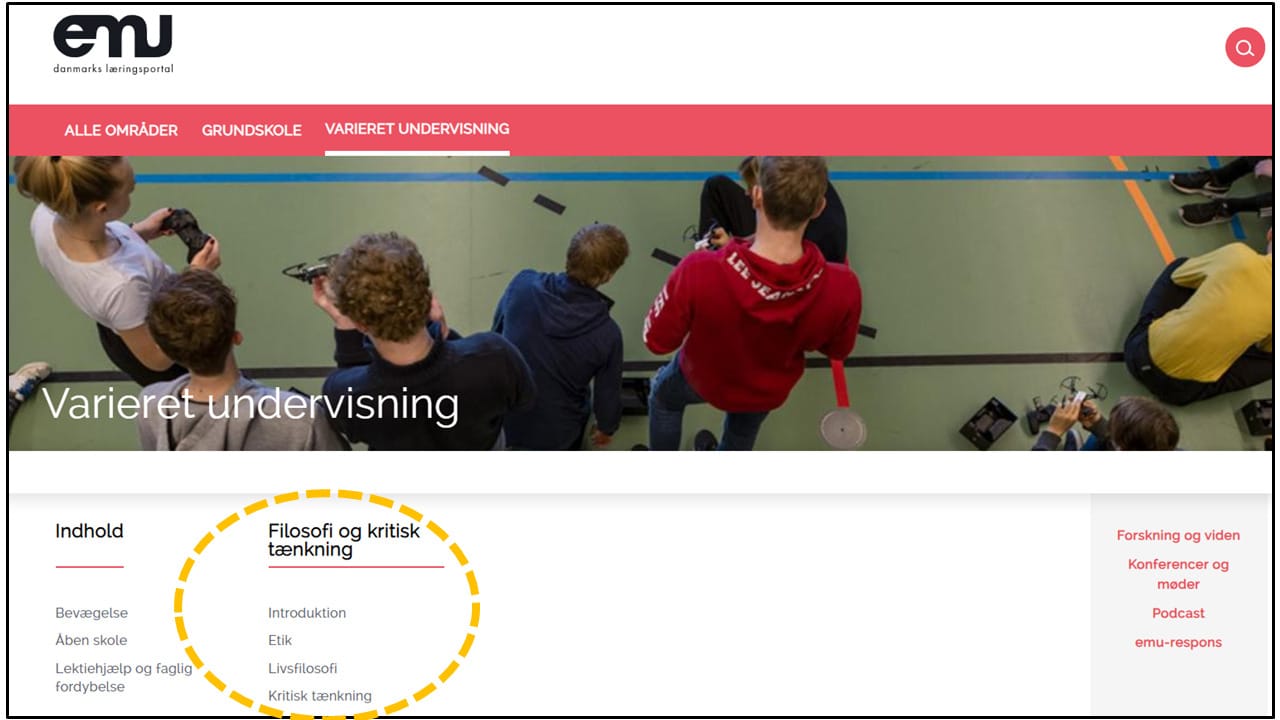Open the Livsfilosofi page link
The height and width of the screenshot is (720, 1280).
pos(303,668)
